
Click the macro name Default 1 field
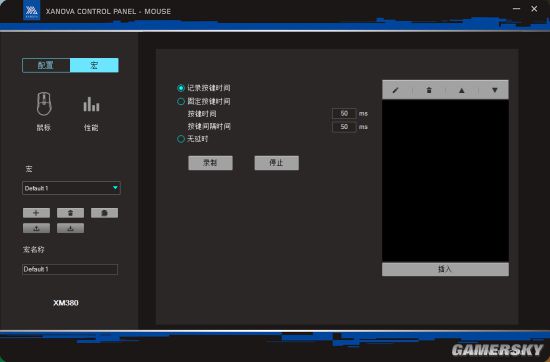click(x=70, y=269)
